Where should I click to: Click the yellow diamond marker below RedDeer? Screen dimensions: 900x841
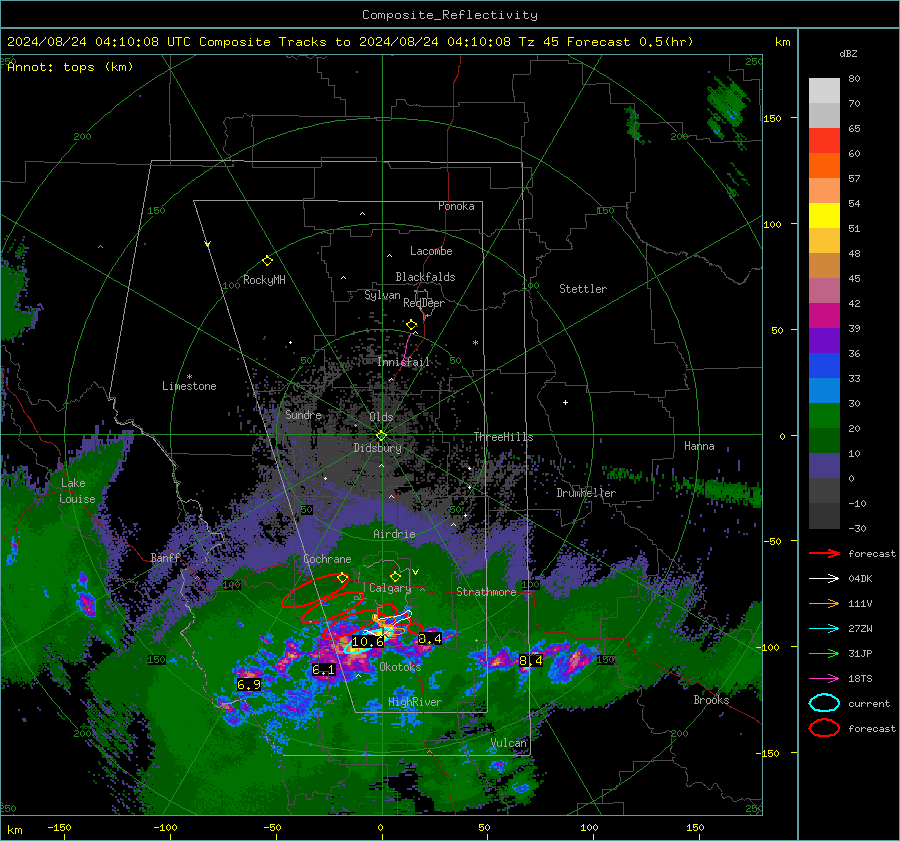[x=412, y=325]
